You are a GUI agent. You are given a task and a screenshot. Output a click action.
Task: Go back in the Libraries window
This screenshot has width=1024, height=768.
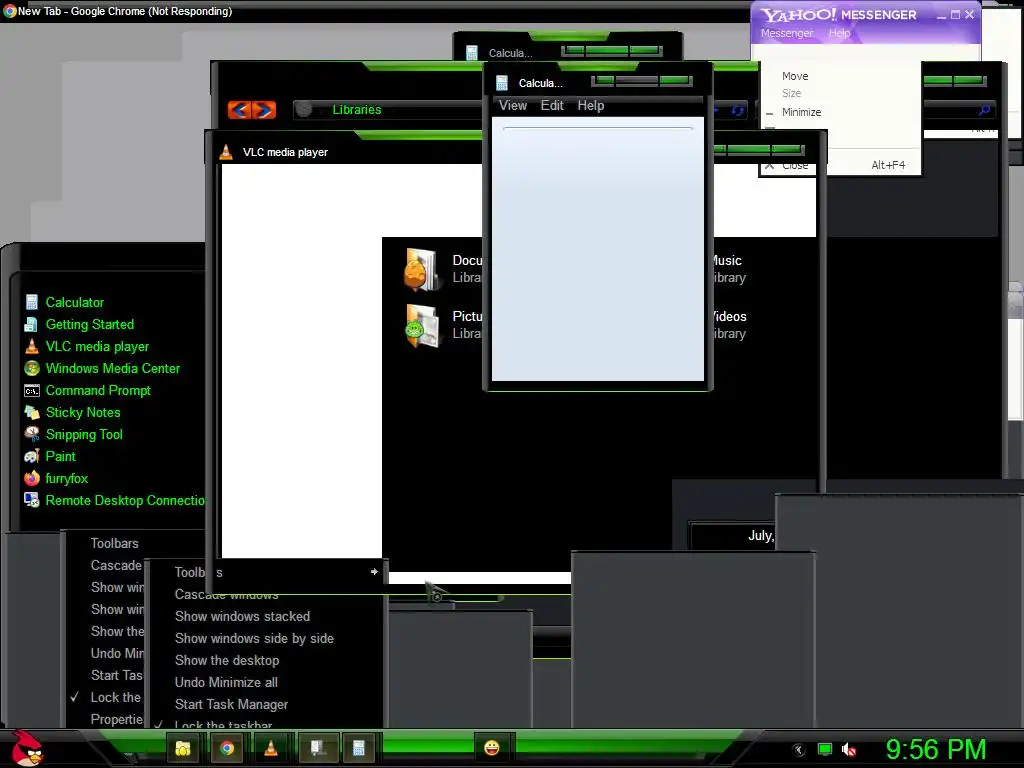[x=240, y=110]
